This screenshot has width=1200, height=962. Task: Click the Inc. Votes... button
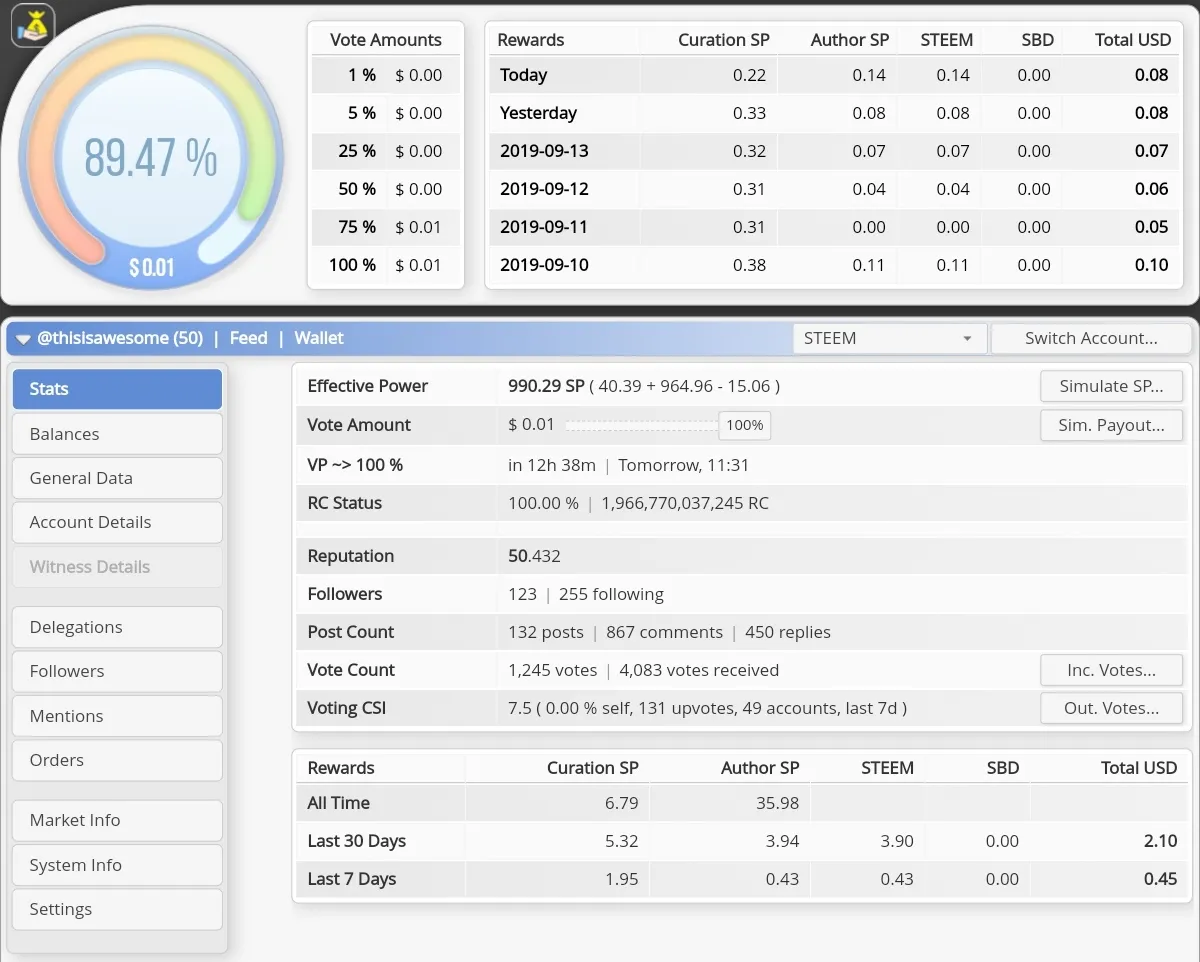(x=1111, y=670)
